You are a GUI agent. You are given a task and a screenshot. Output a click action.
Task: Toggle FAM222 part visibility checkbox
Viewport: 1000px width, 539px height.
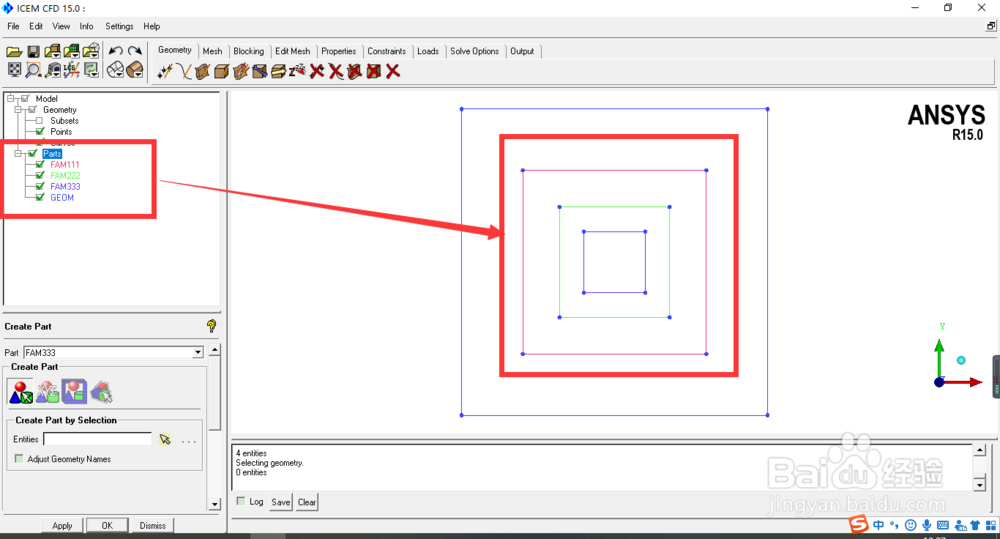pos(40,175)
